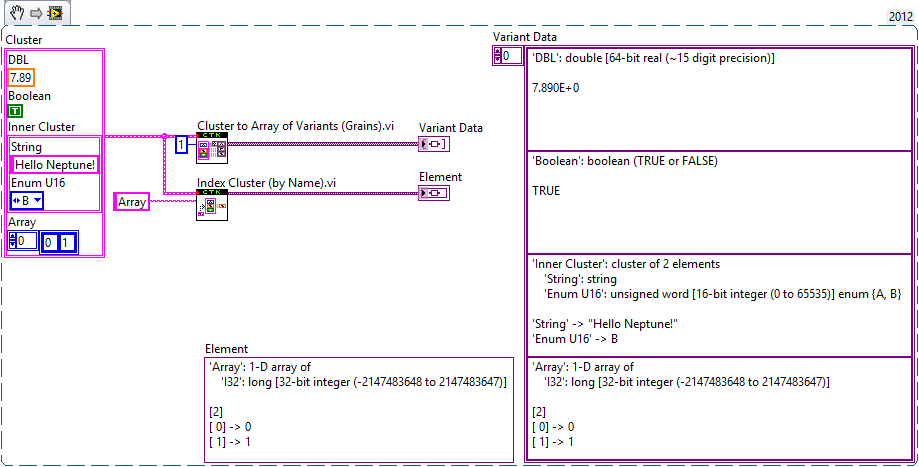Toggle the Boolean T constant
919x467 pixels.
15,111
